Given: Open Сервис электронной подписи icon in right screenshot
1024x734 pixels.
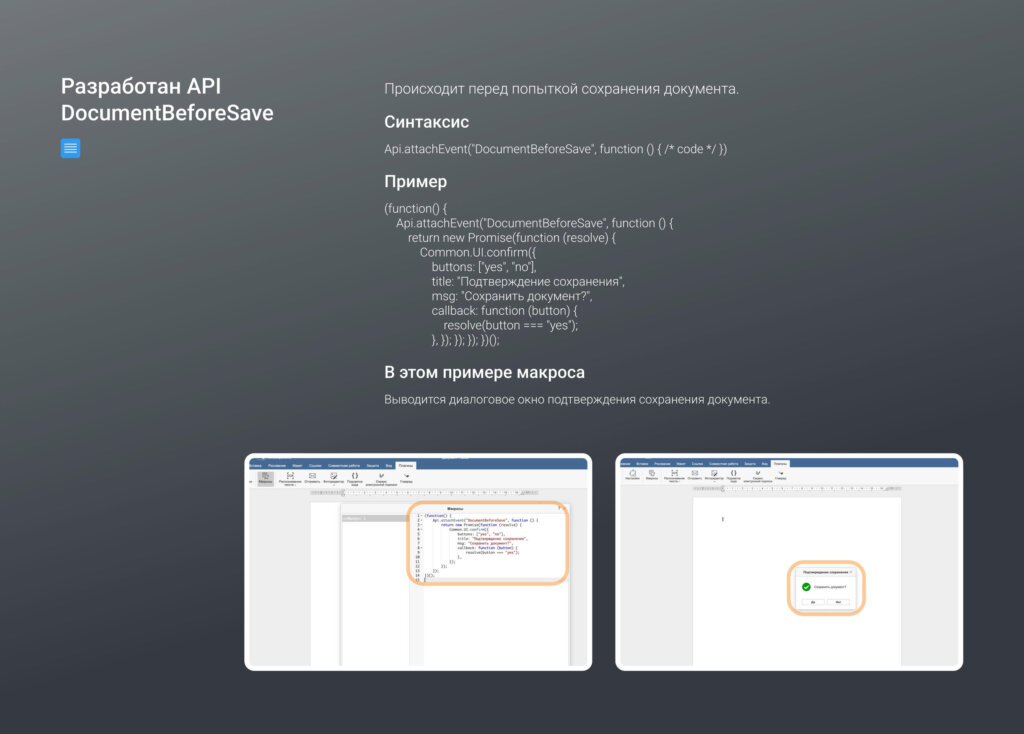Looking at the screenshot, I should (x=757, y=474).
